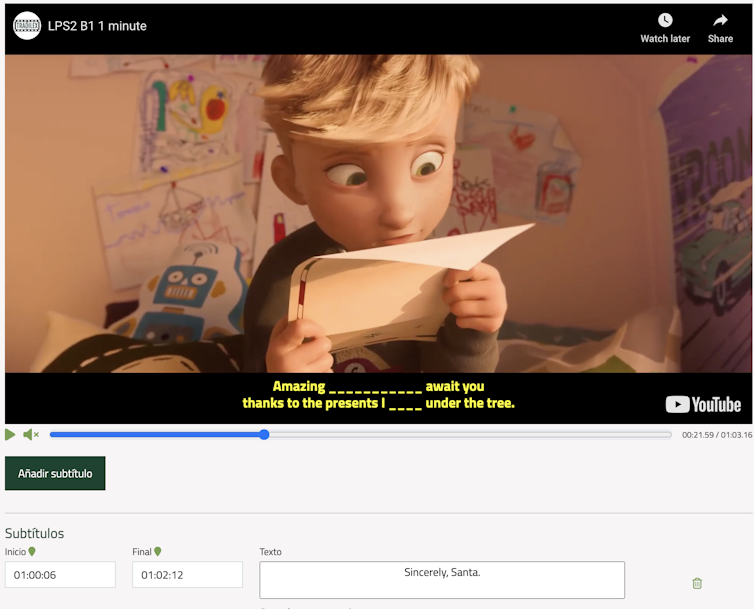Image resolution: width=754 pixels, height=609 pixels.
Task: Click the marker icon next to Inicio
Action: [32, 551]
